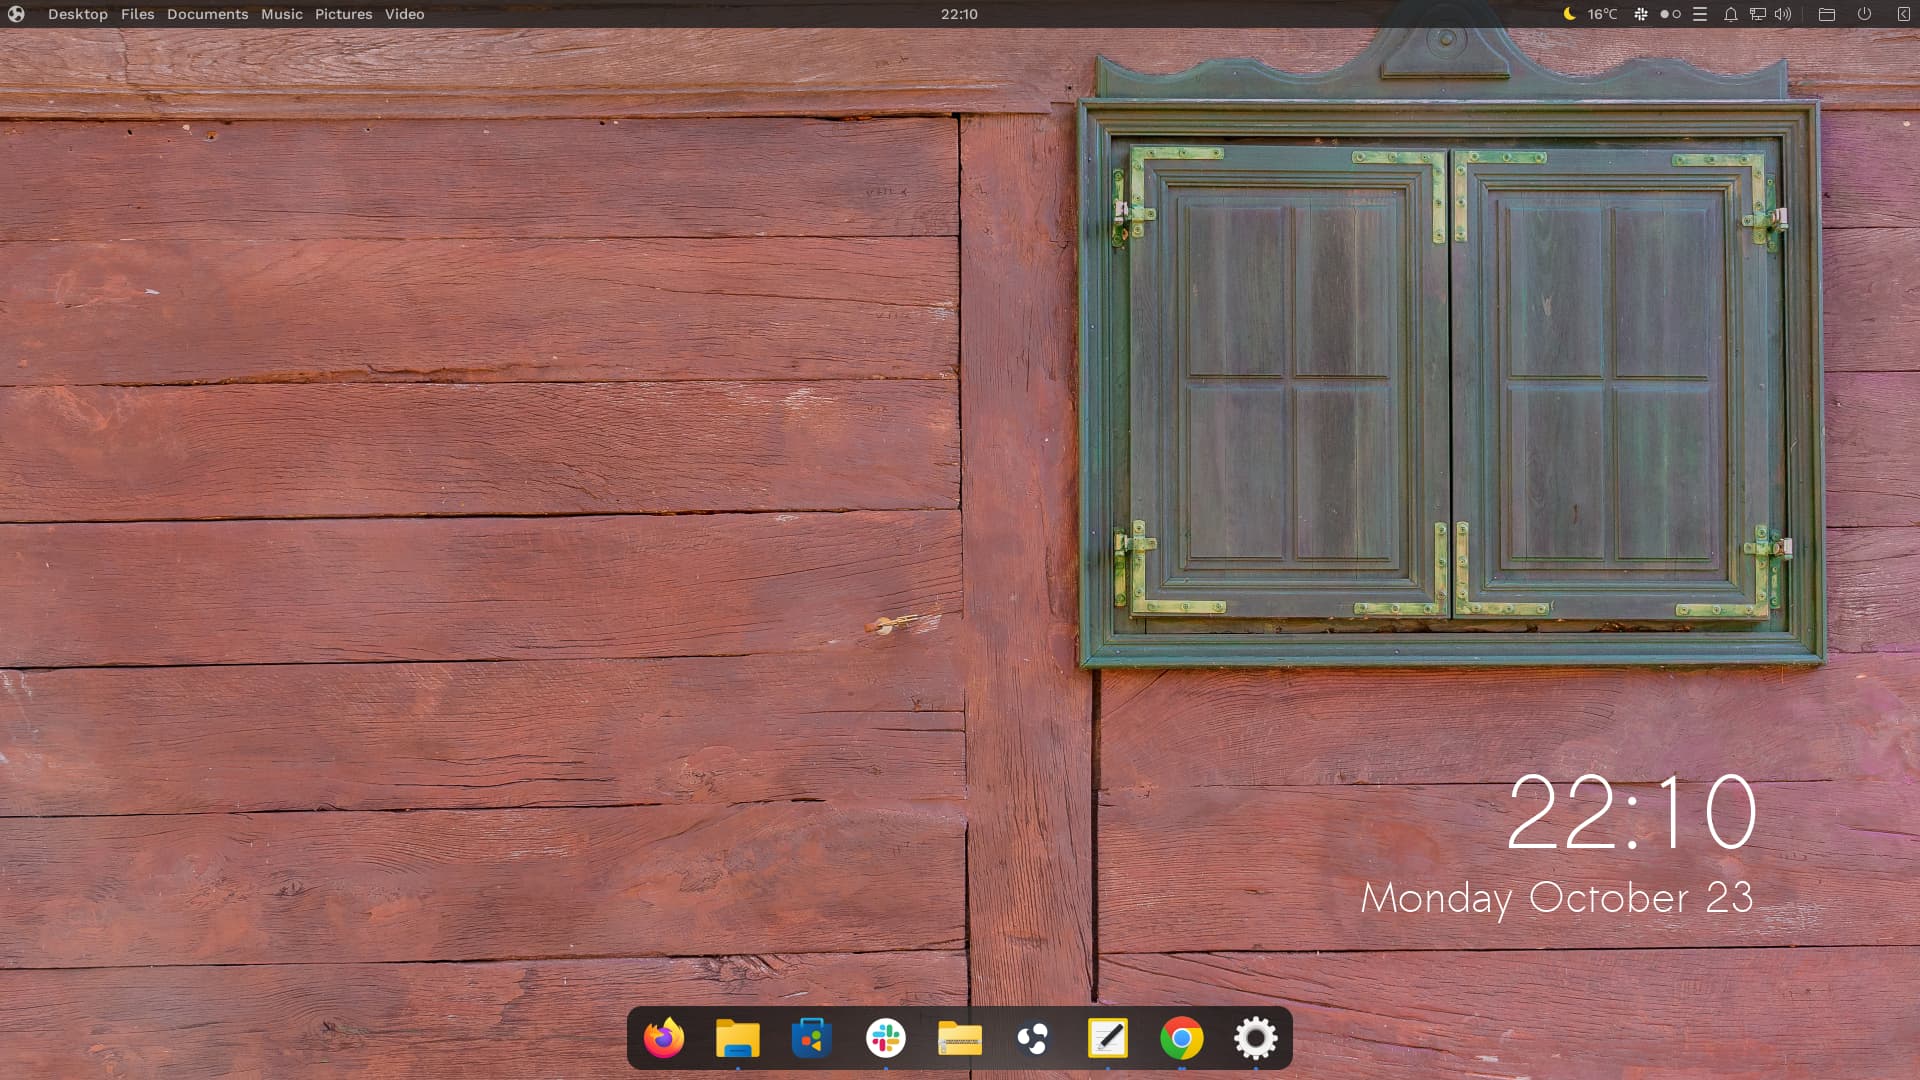1920x1080 pixels.
Task: Open the network connection icon
Action: tap(1757, 14)
